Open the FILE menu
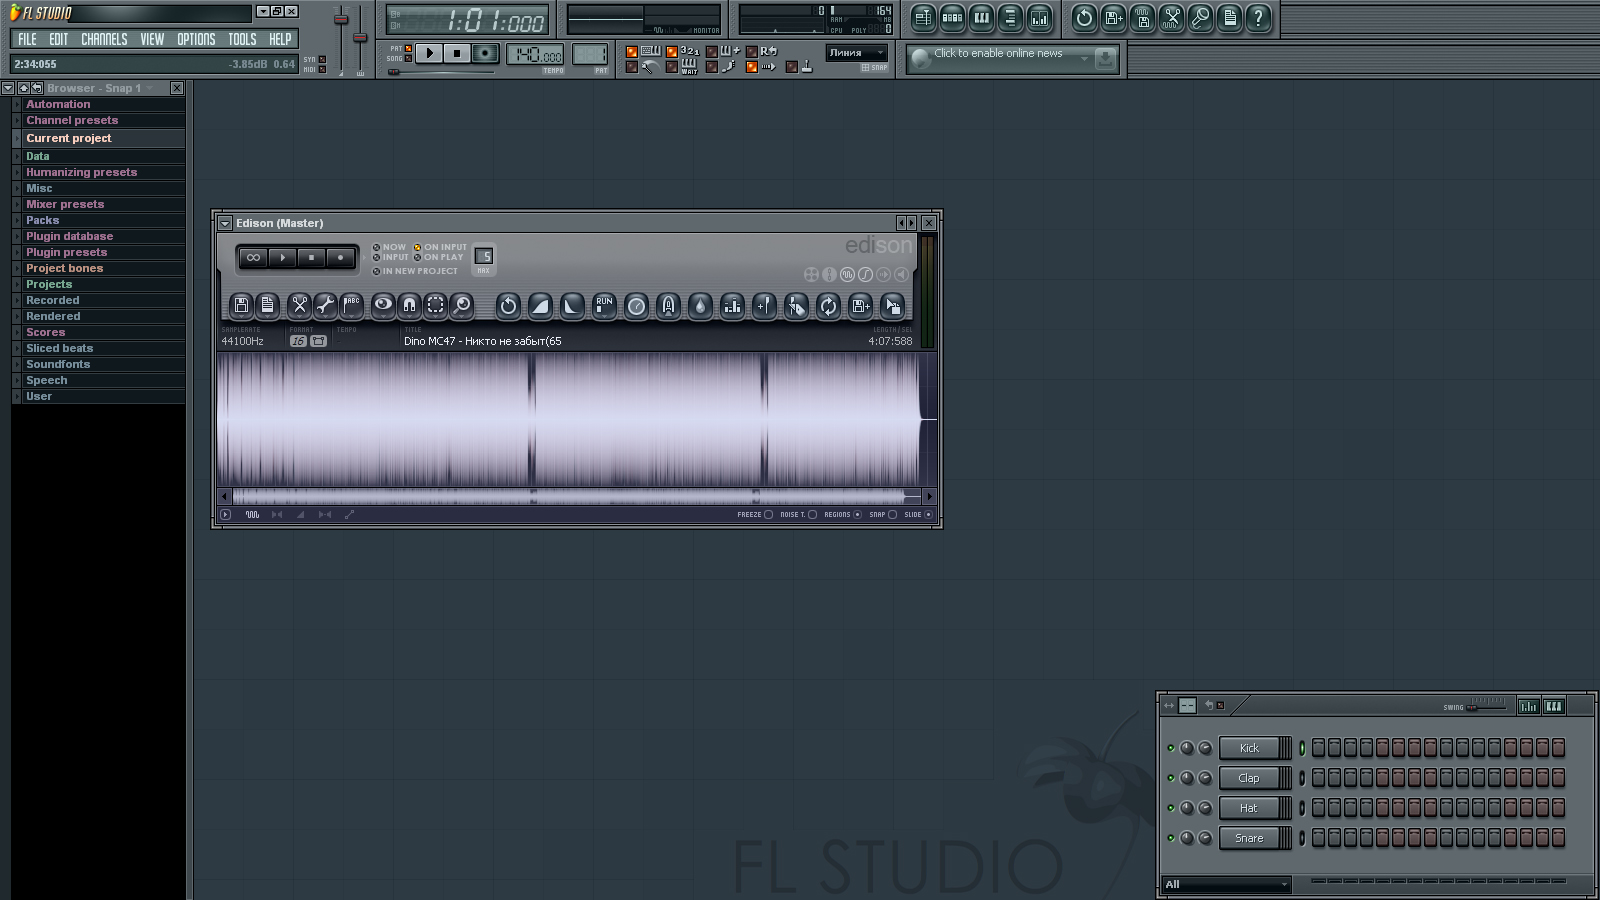This screenshot has height=900, width=1600. (27, 39)
